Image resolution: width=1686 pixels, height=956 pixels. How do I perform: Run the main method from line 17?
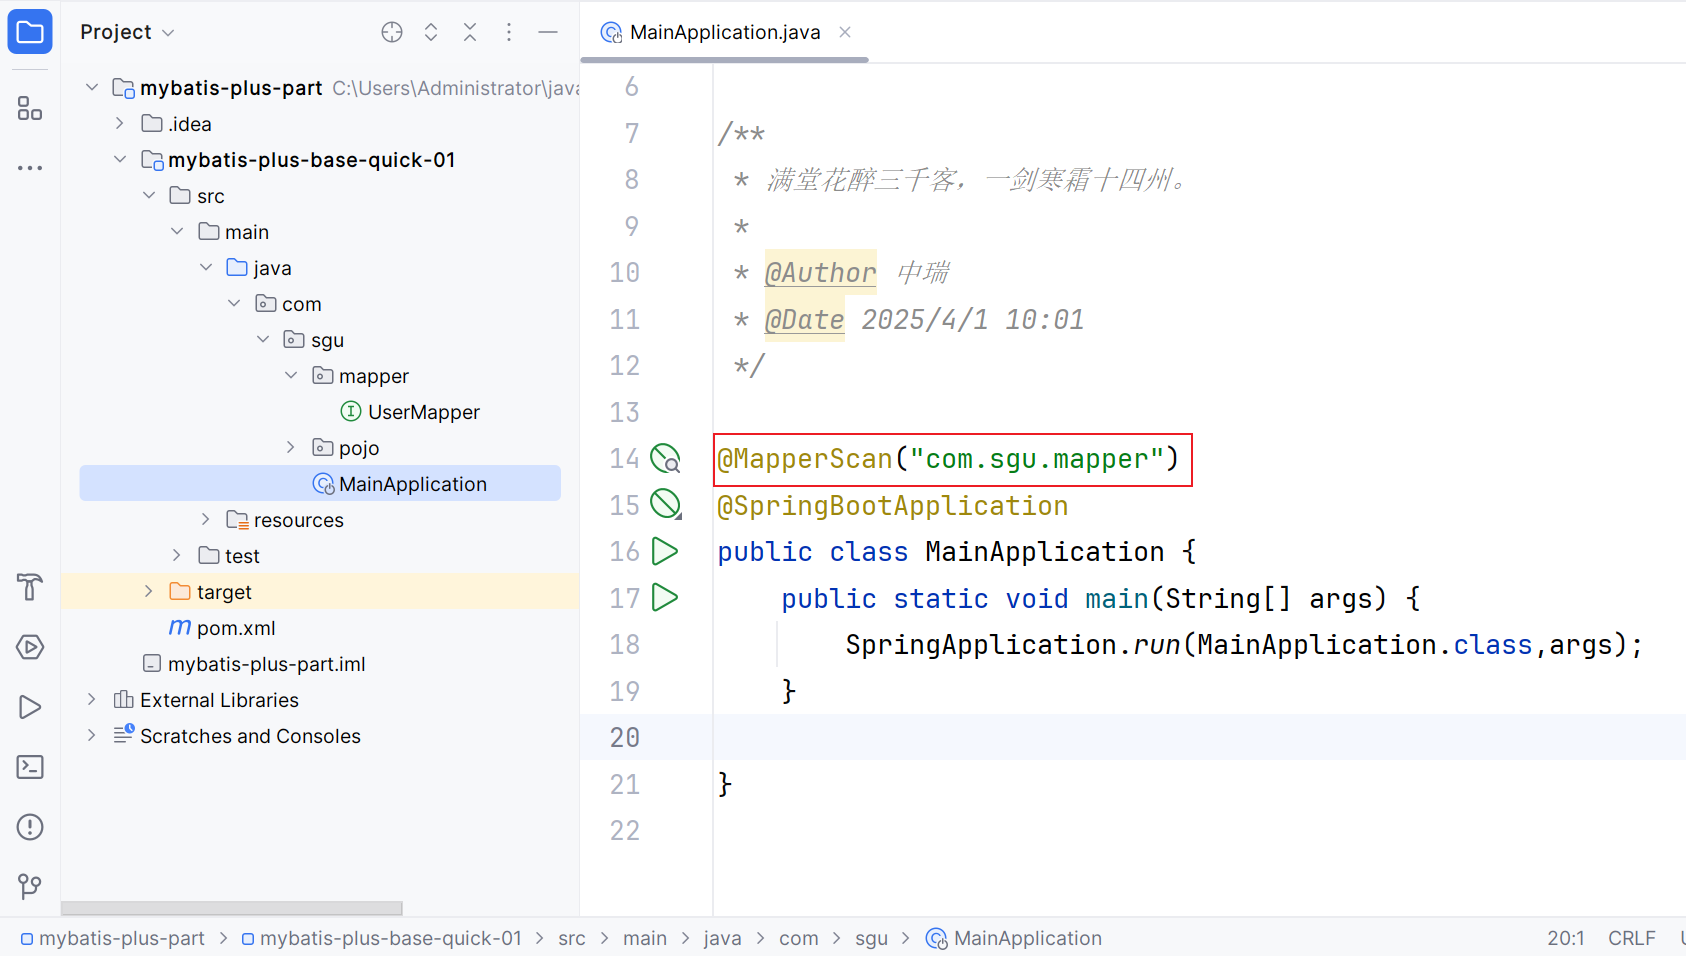[x=665, y=597]
